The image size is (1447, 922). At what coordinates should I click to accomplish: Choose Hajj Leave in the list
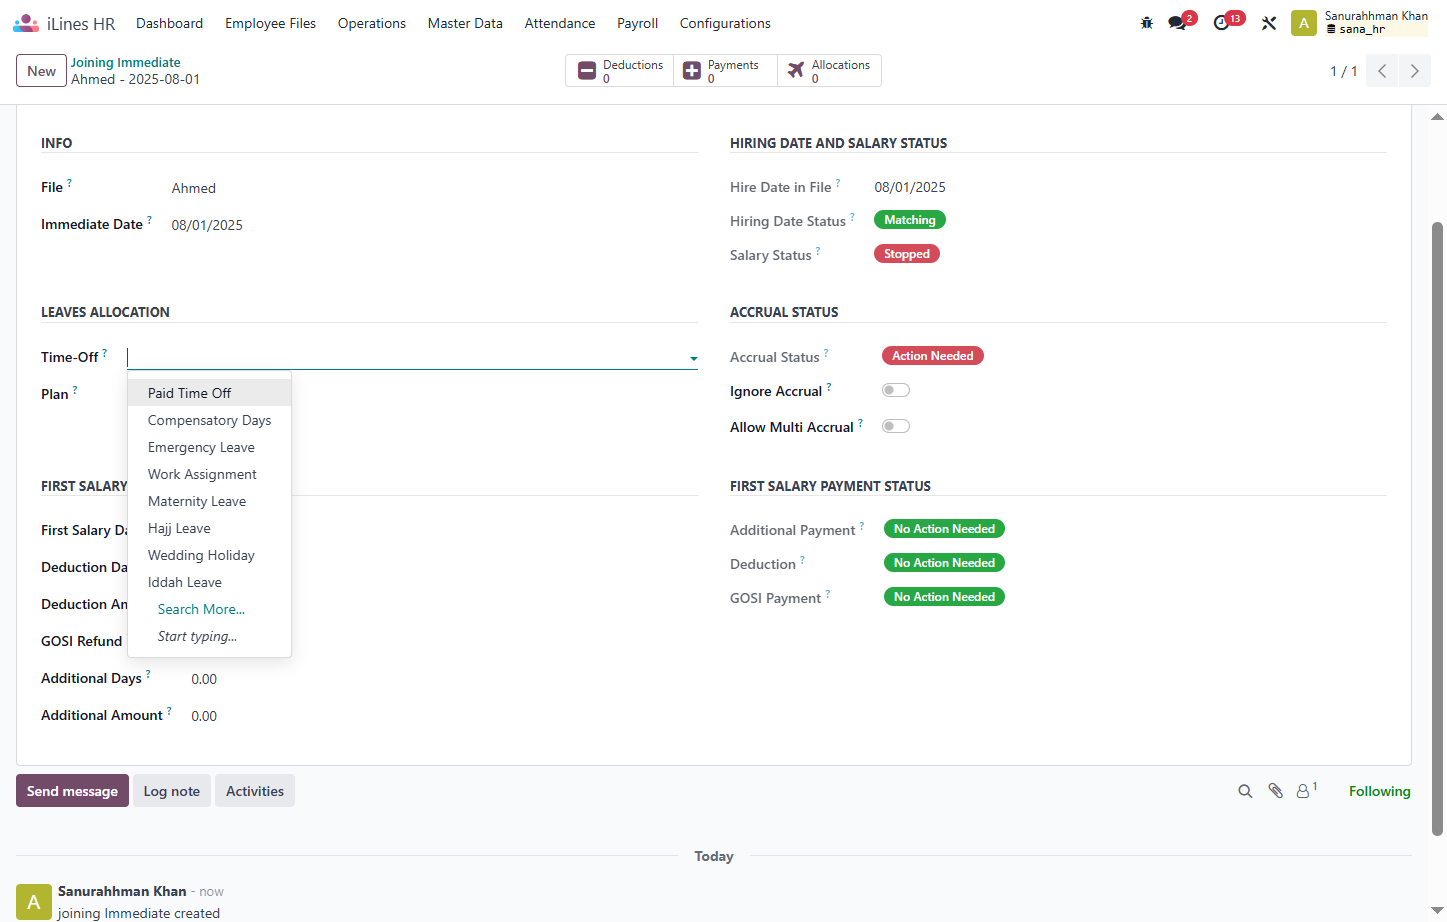pos(210,528)
